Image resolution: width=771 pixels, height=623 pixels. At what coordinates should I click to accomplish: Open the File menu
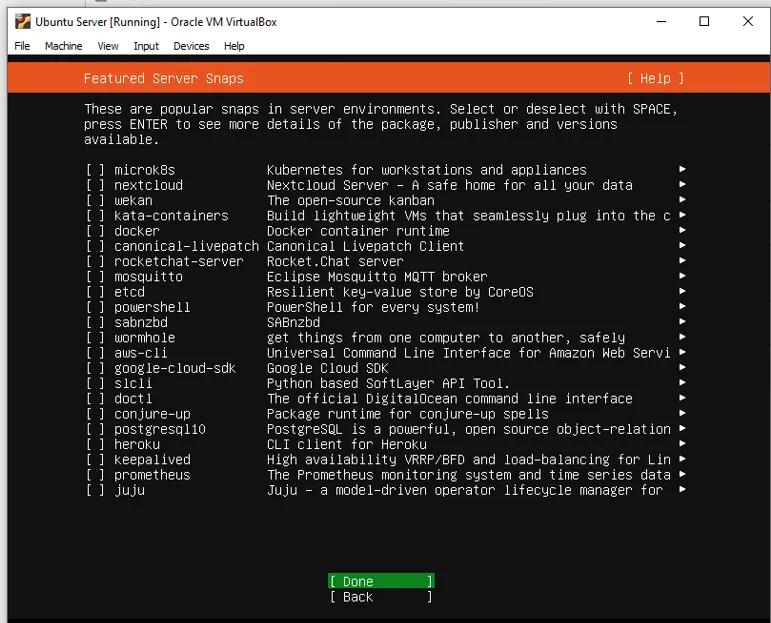(x=22, y=46)
